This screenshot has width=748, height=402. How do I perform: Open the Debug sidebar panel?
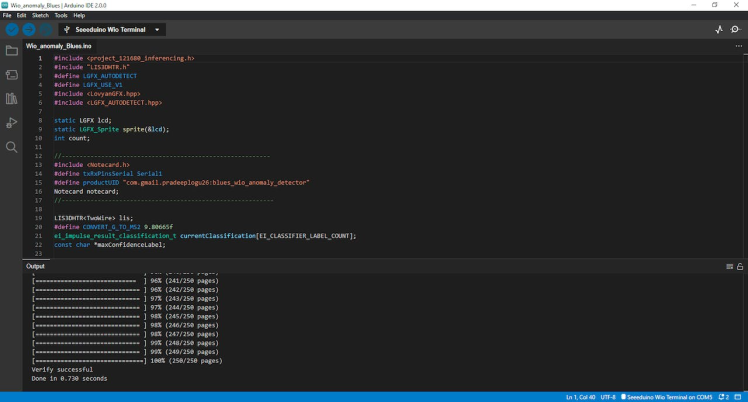tap(12, 123)
